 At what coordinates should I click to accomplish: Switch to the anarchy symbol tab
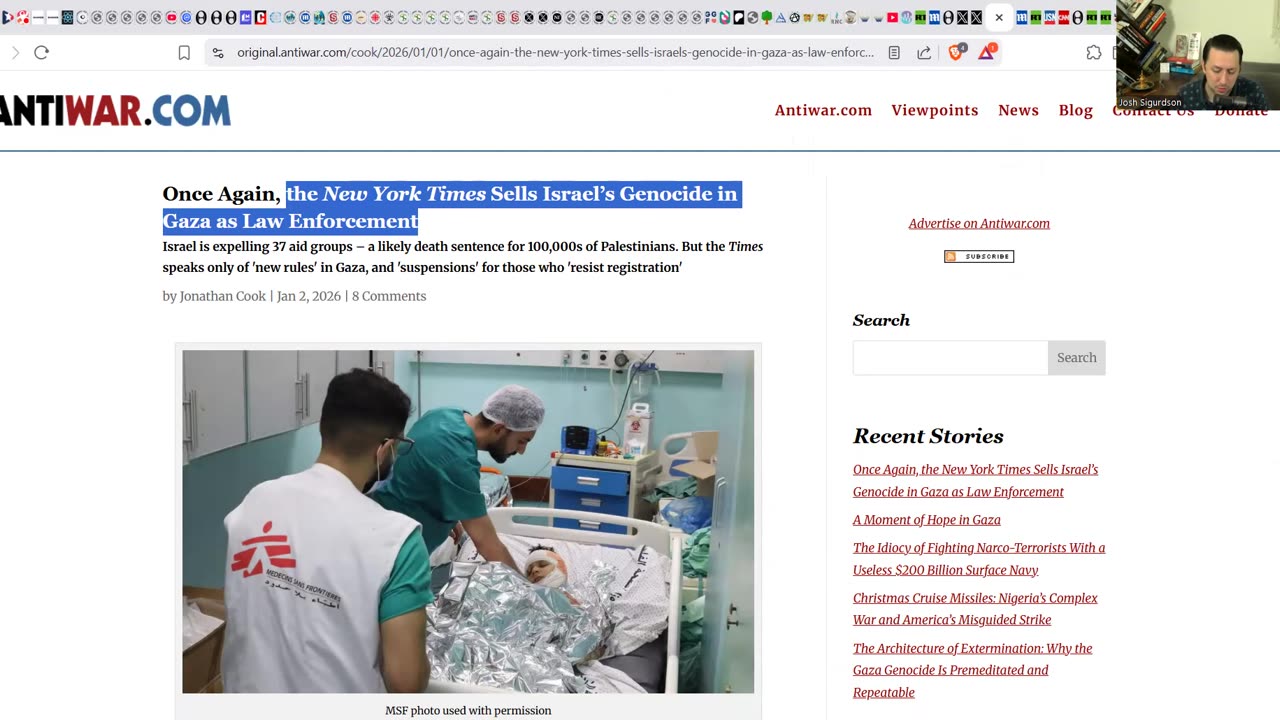(x=795, y=17)
